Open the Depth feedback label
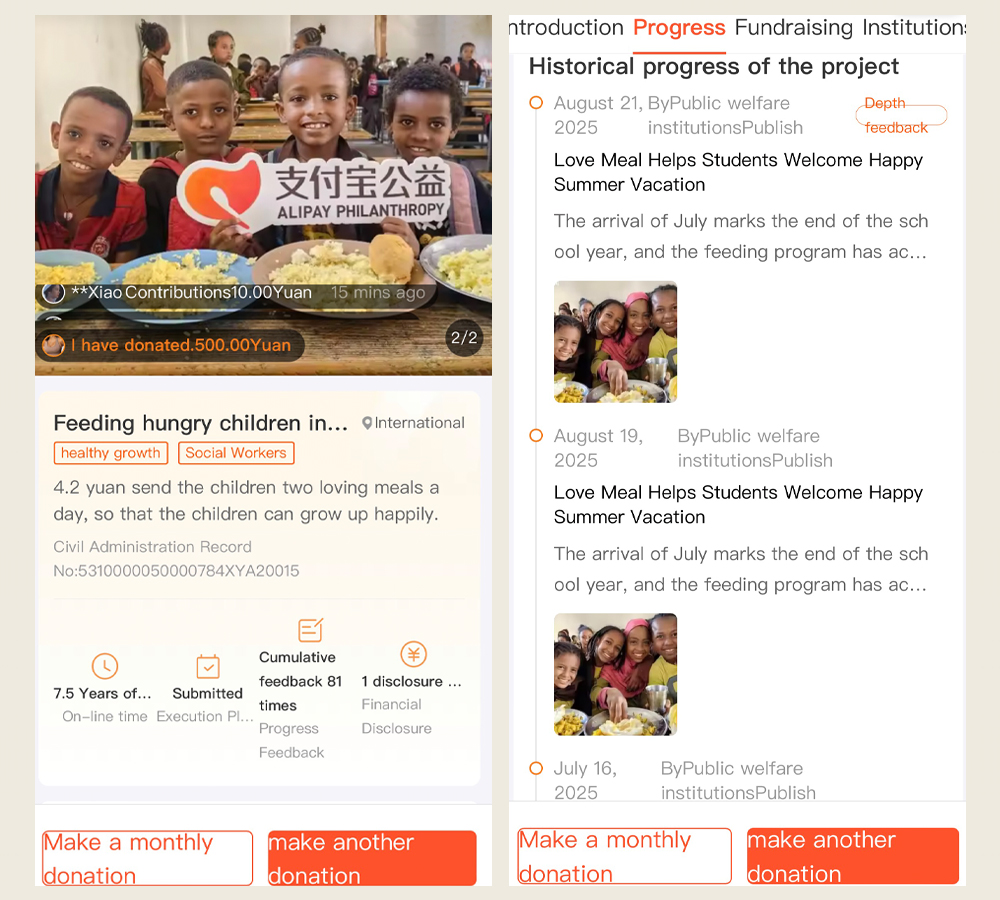 click(x=901, y=115)
